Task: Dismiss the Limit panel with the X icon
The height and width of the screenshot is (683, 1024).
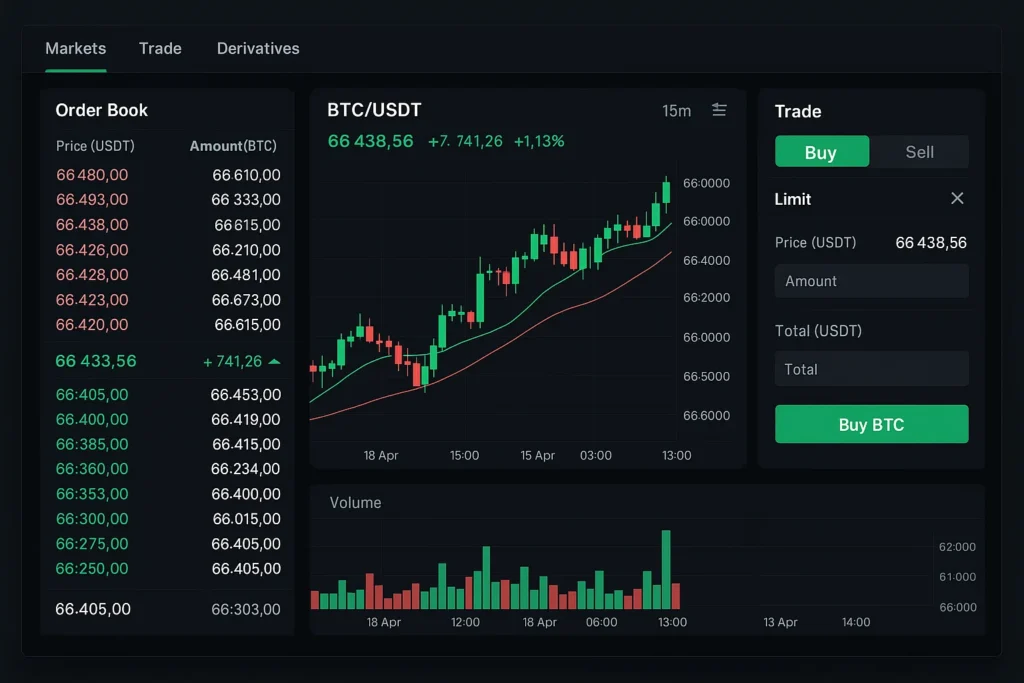Action: pyautogui.click(x=957, y=198)
